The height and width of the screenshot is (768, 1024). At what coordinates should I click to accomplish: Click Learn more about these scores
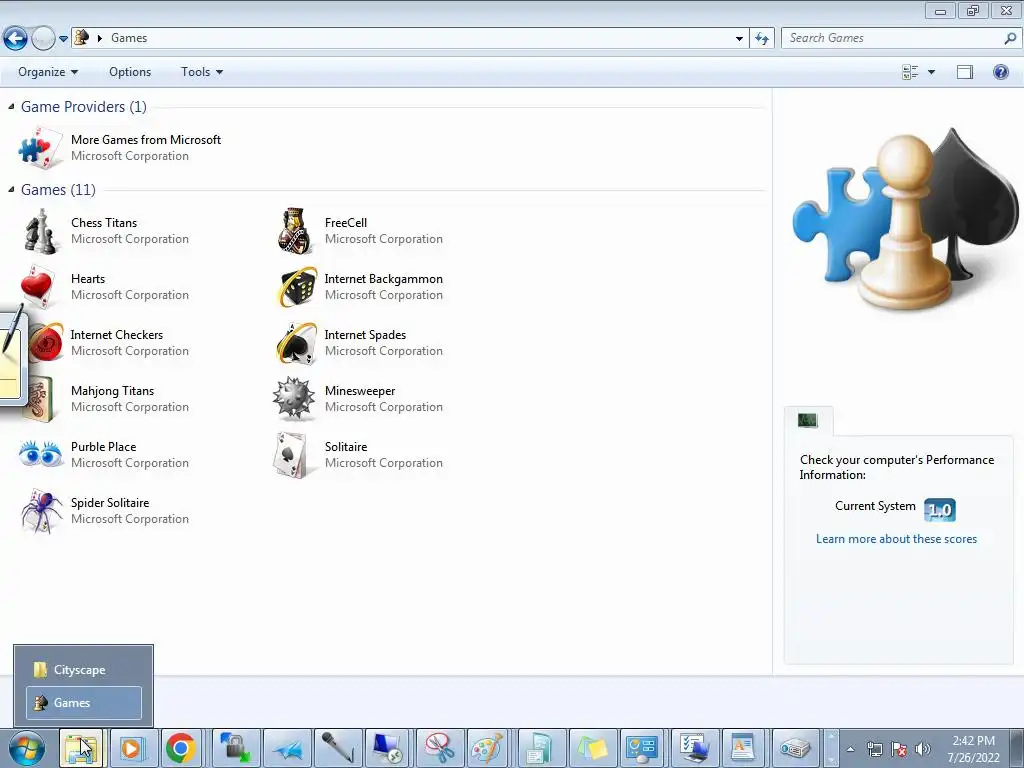[896, 539]
